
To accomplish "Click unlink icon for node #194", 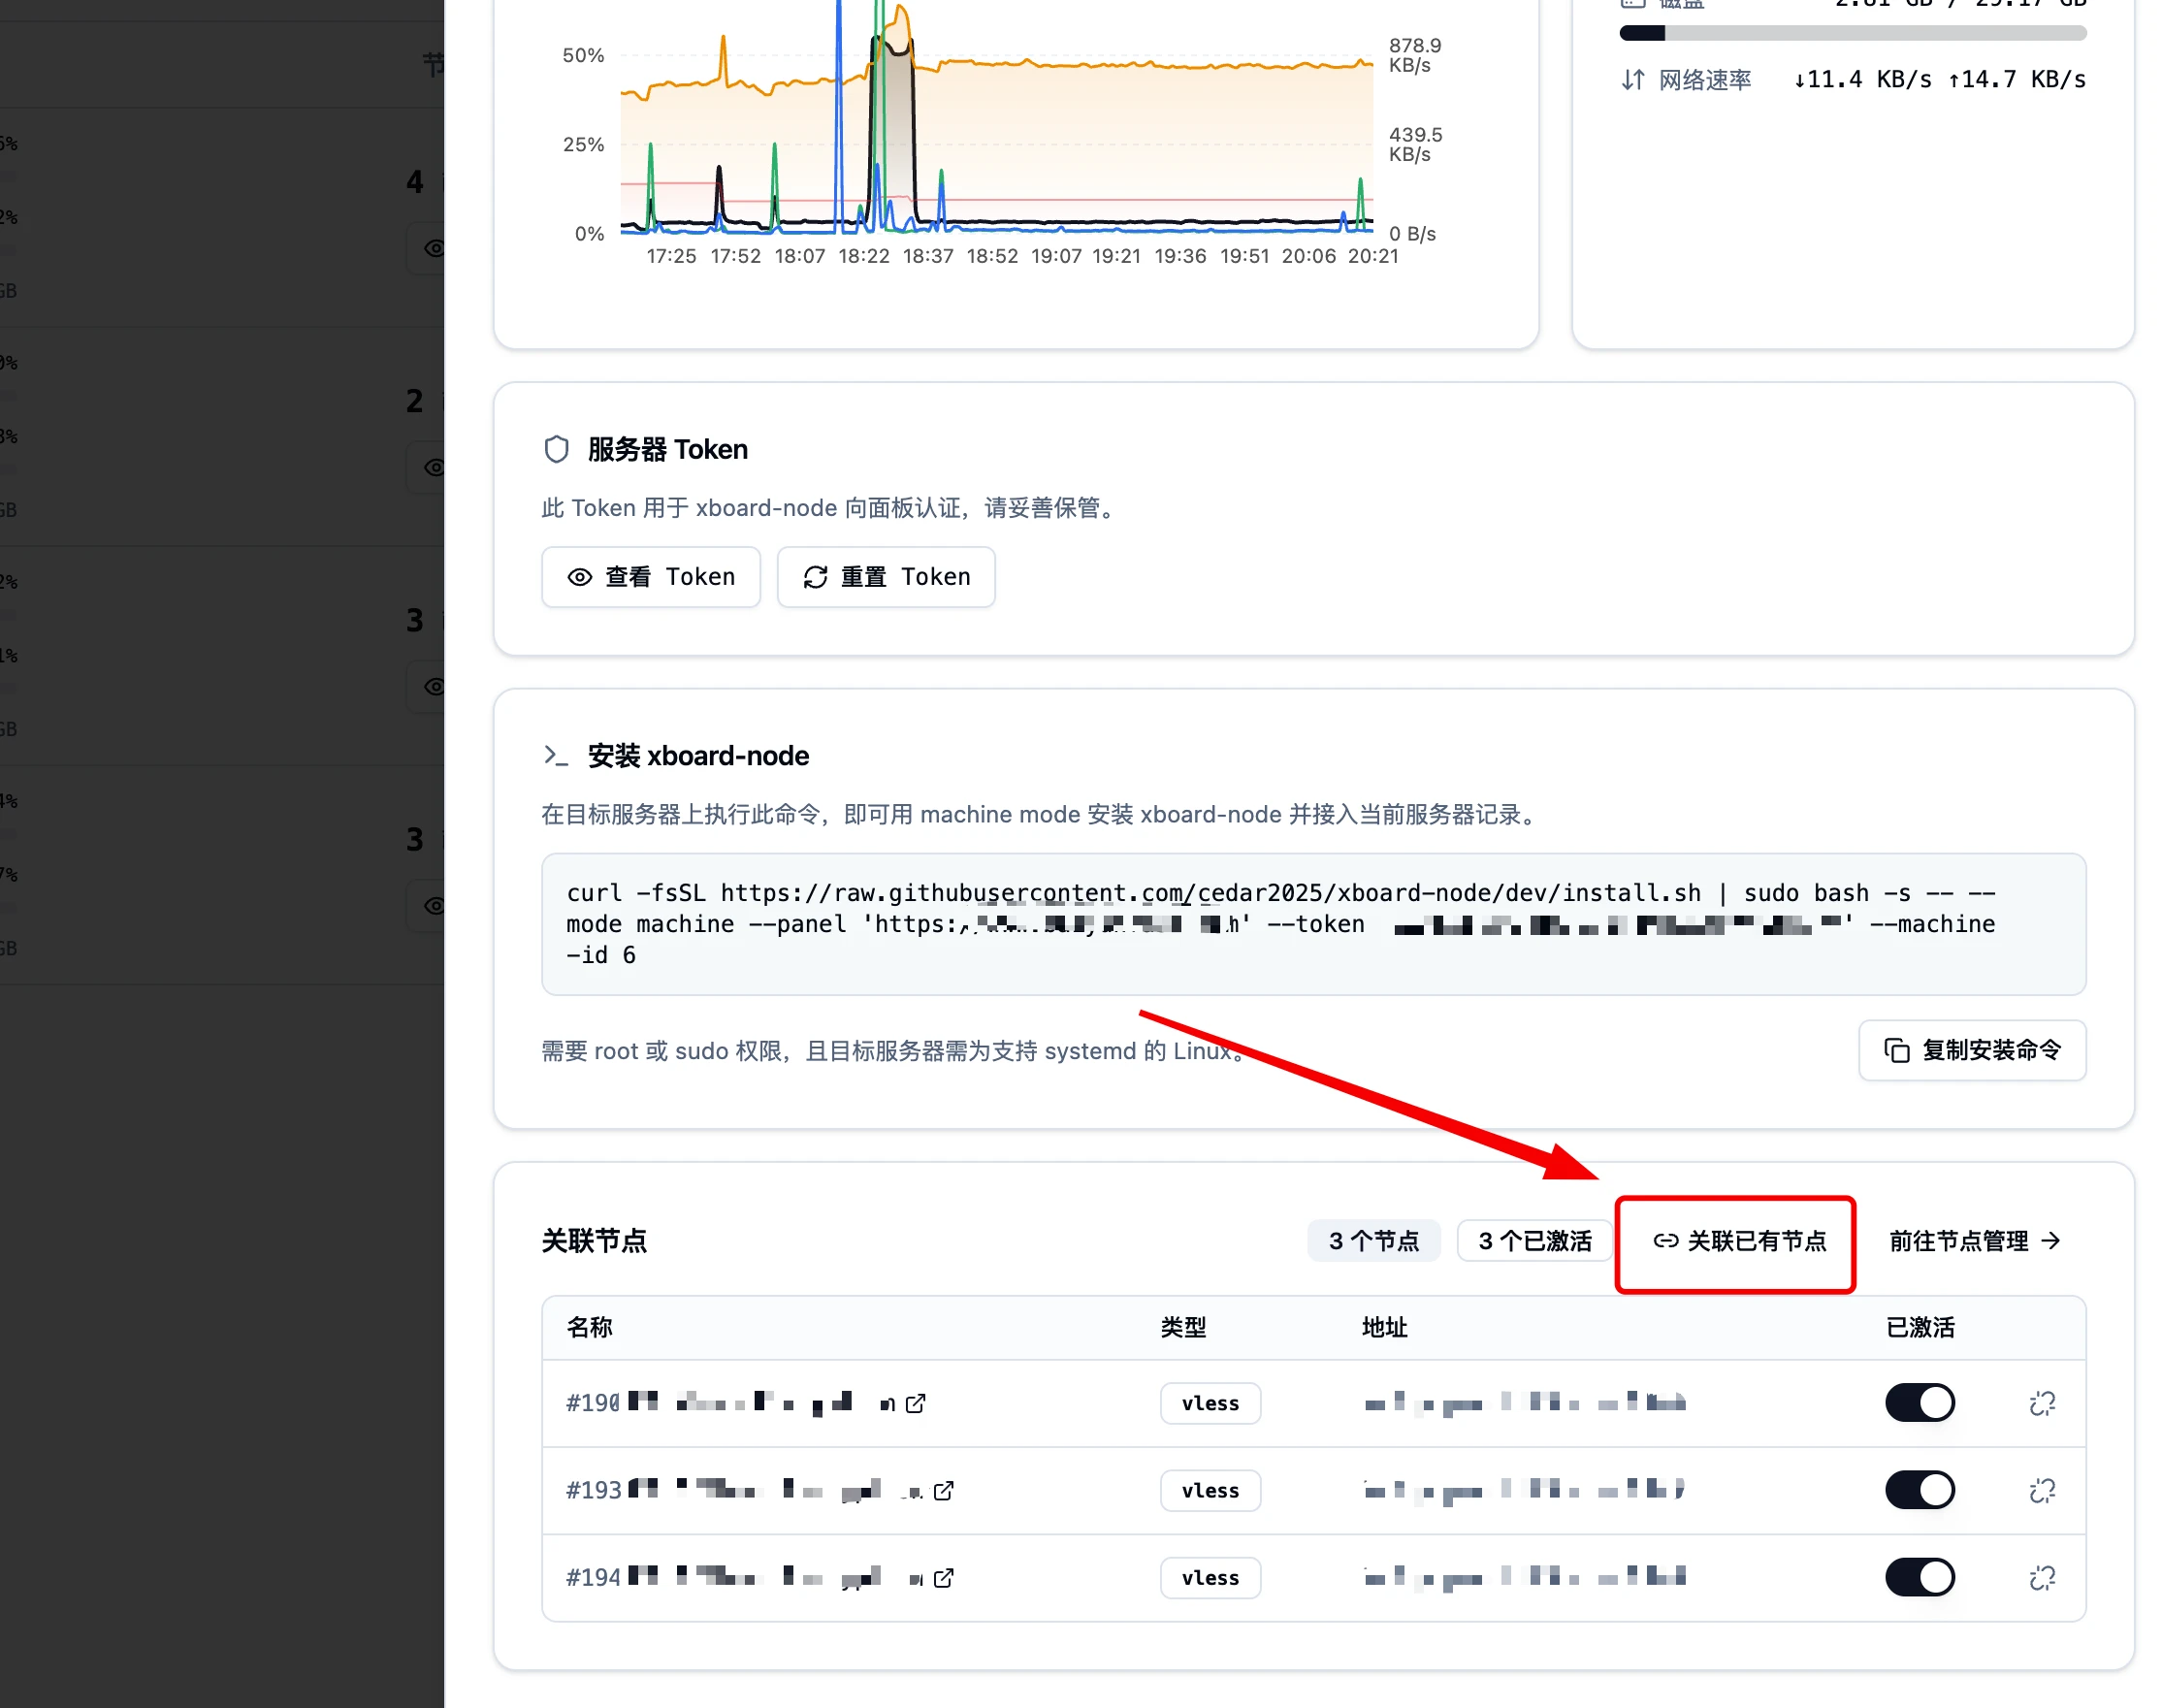I will pos(2042,1577).
